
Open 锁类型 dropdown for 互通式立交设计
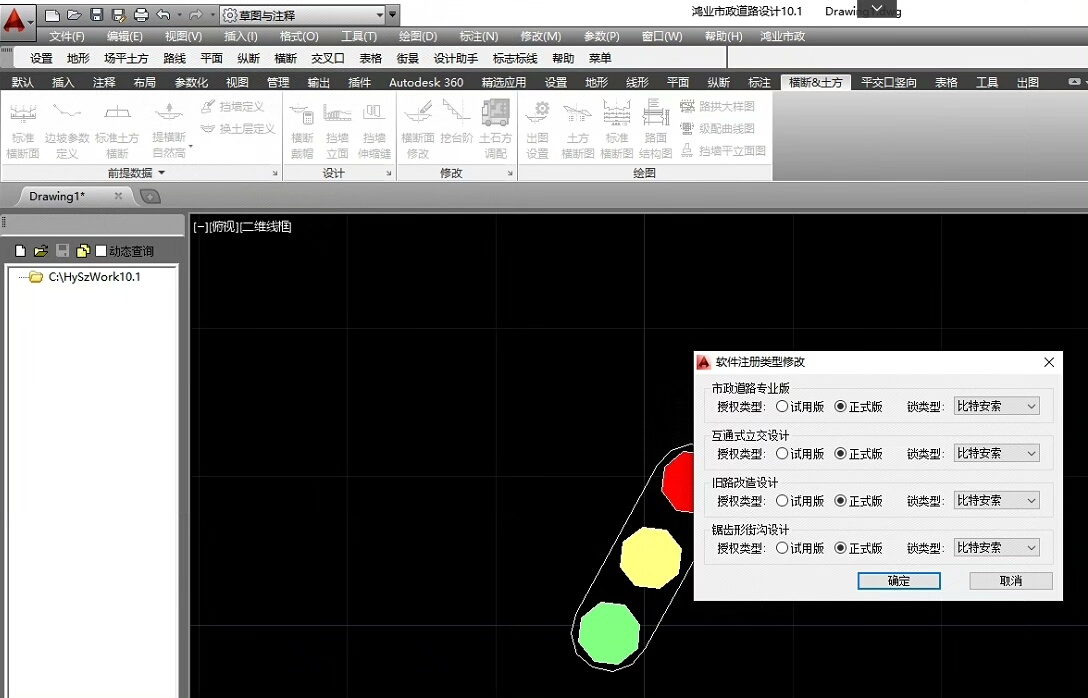click(x=996, y=453)
